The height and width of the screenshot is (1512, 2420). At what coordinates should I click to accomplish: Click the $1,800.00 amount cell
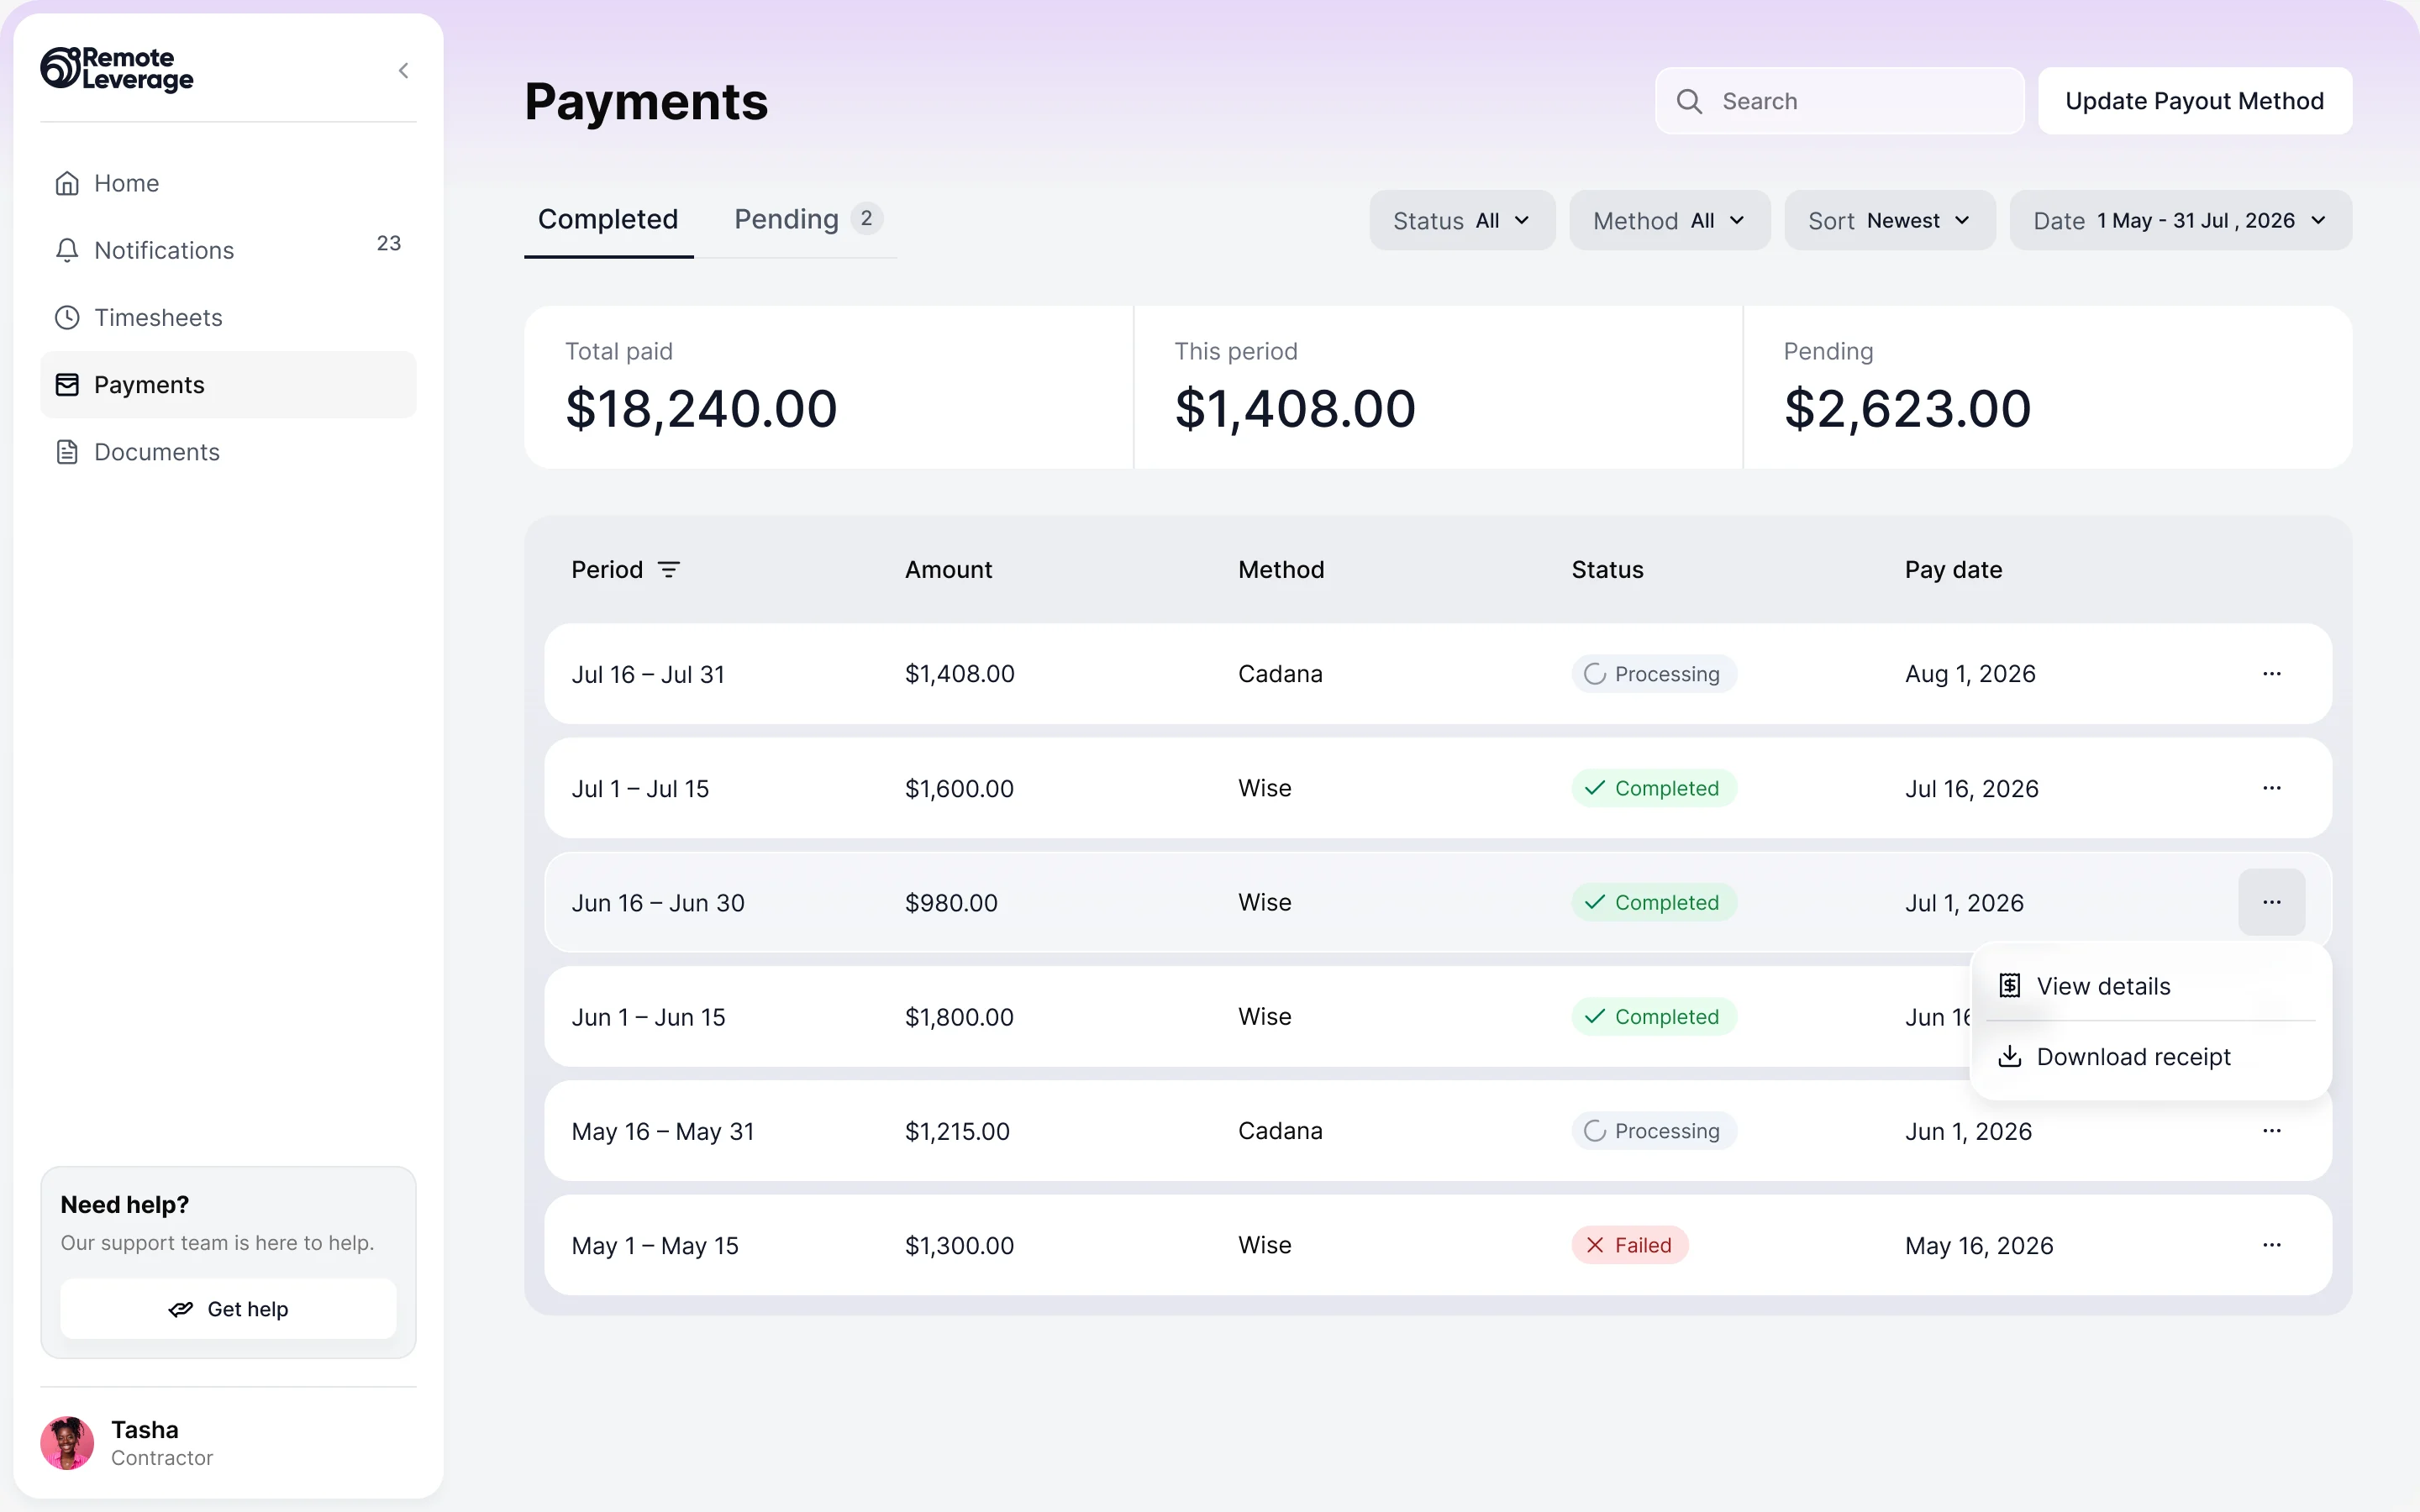(959, 1017)
